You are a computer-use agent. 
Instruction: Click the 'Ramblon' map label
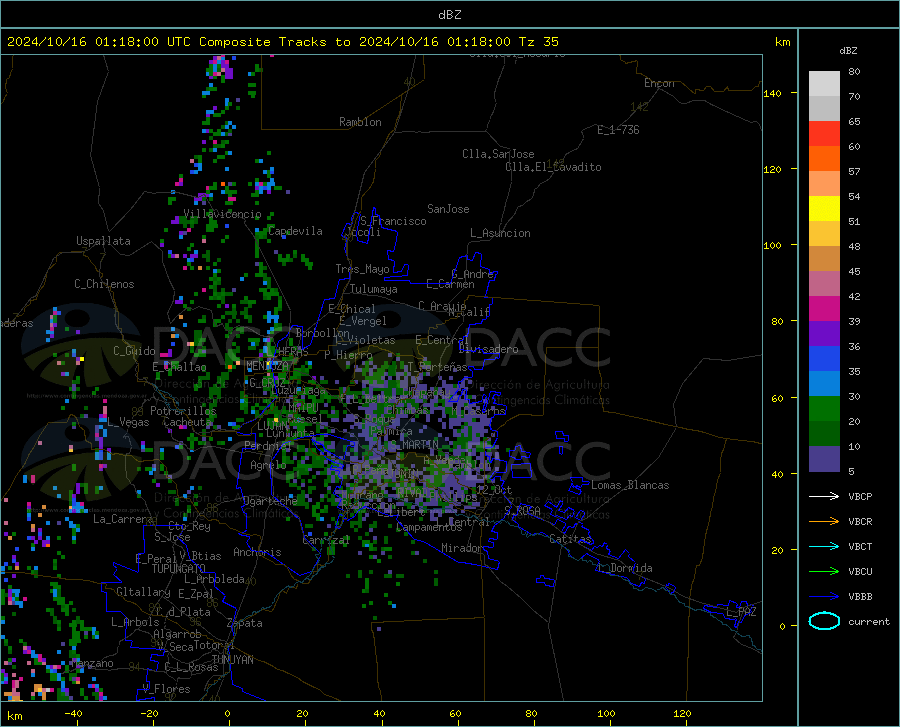click(360, 122)
